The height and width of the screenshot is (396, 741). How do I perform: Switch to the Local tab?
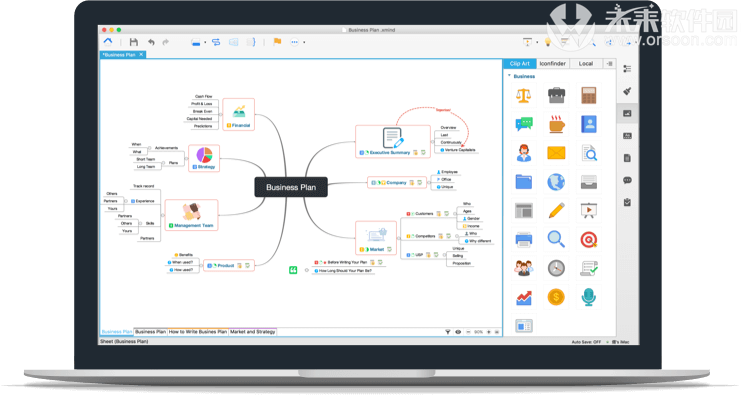tap(586, 63)
